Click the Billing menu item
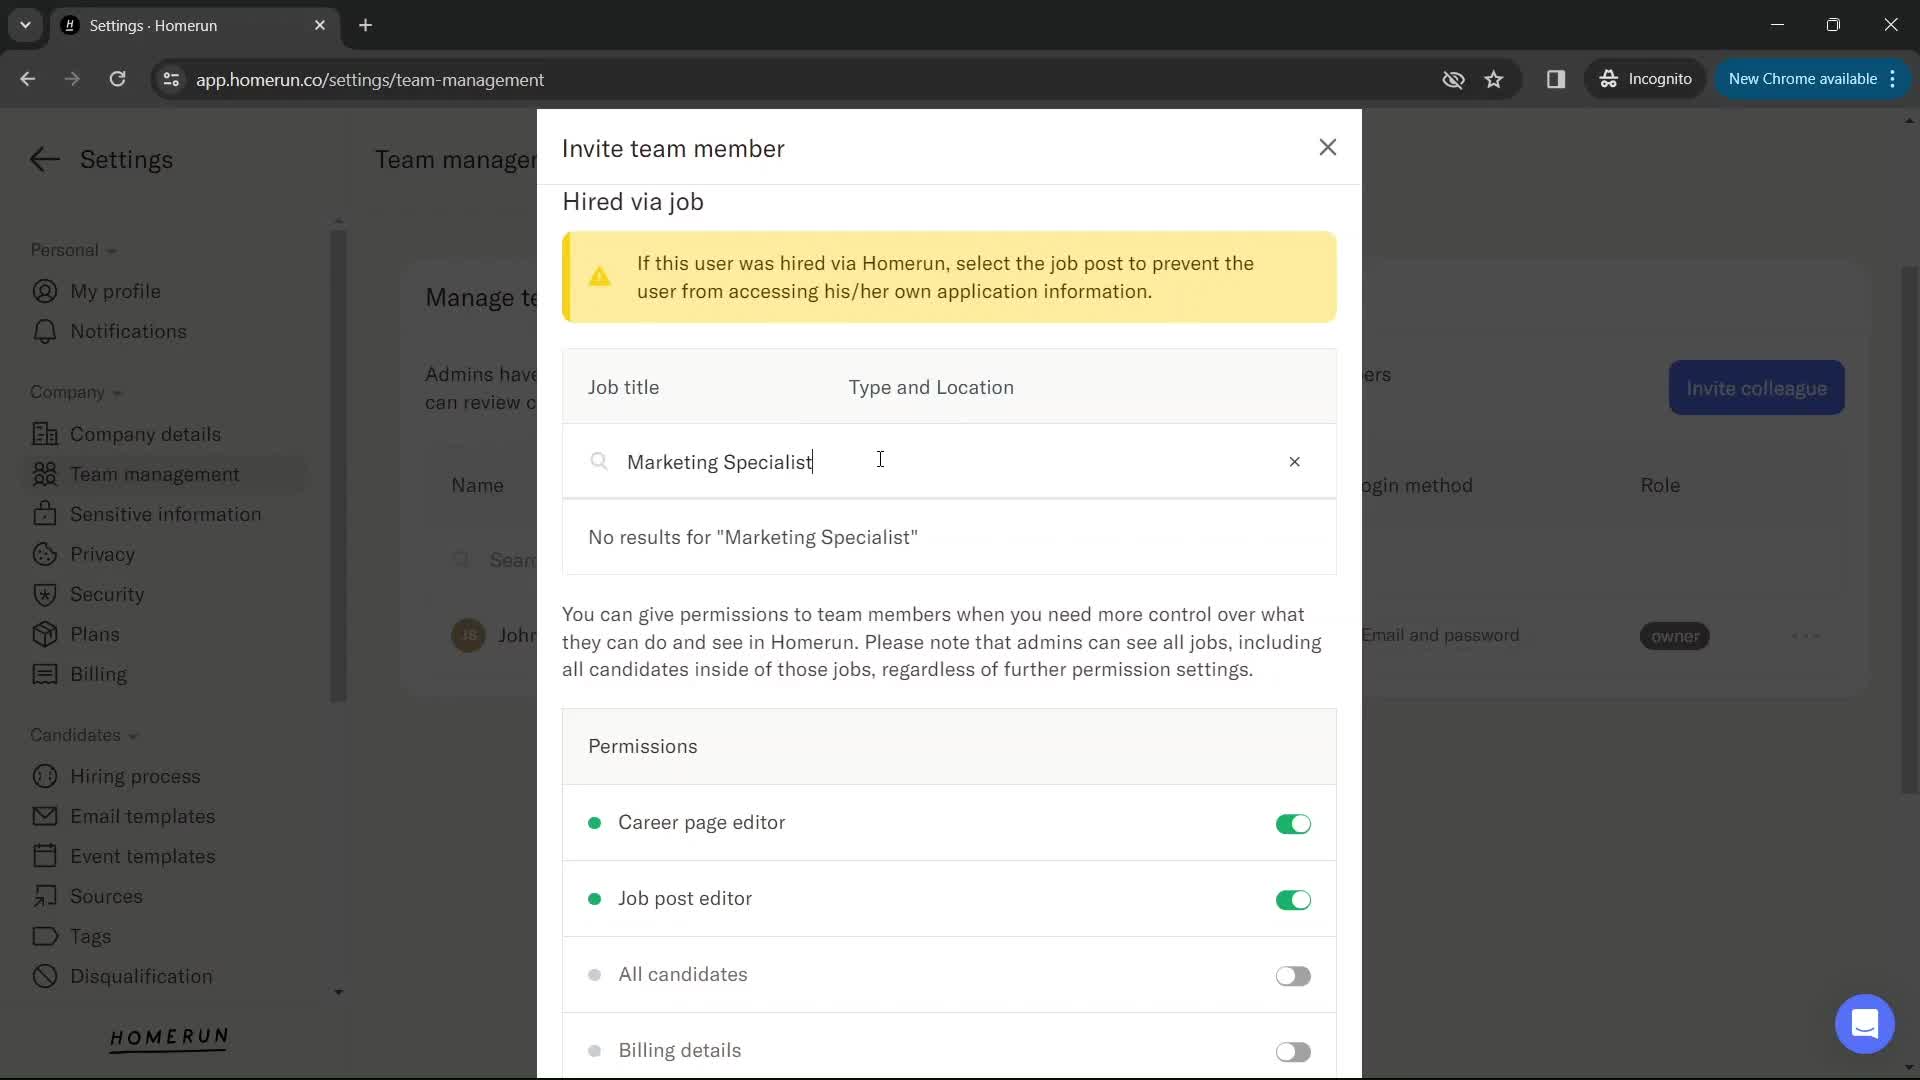Viewport: 1920px width, 1080px height. coord(99,674)
